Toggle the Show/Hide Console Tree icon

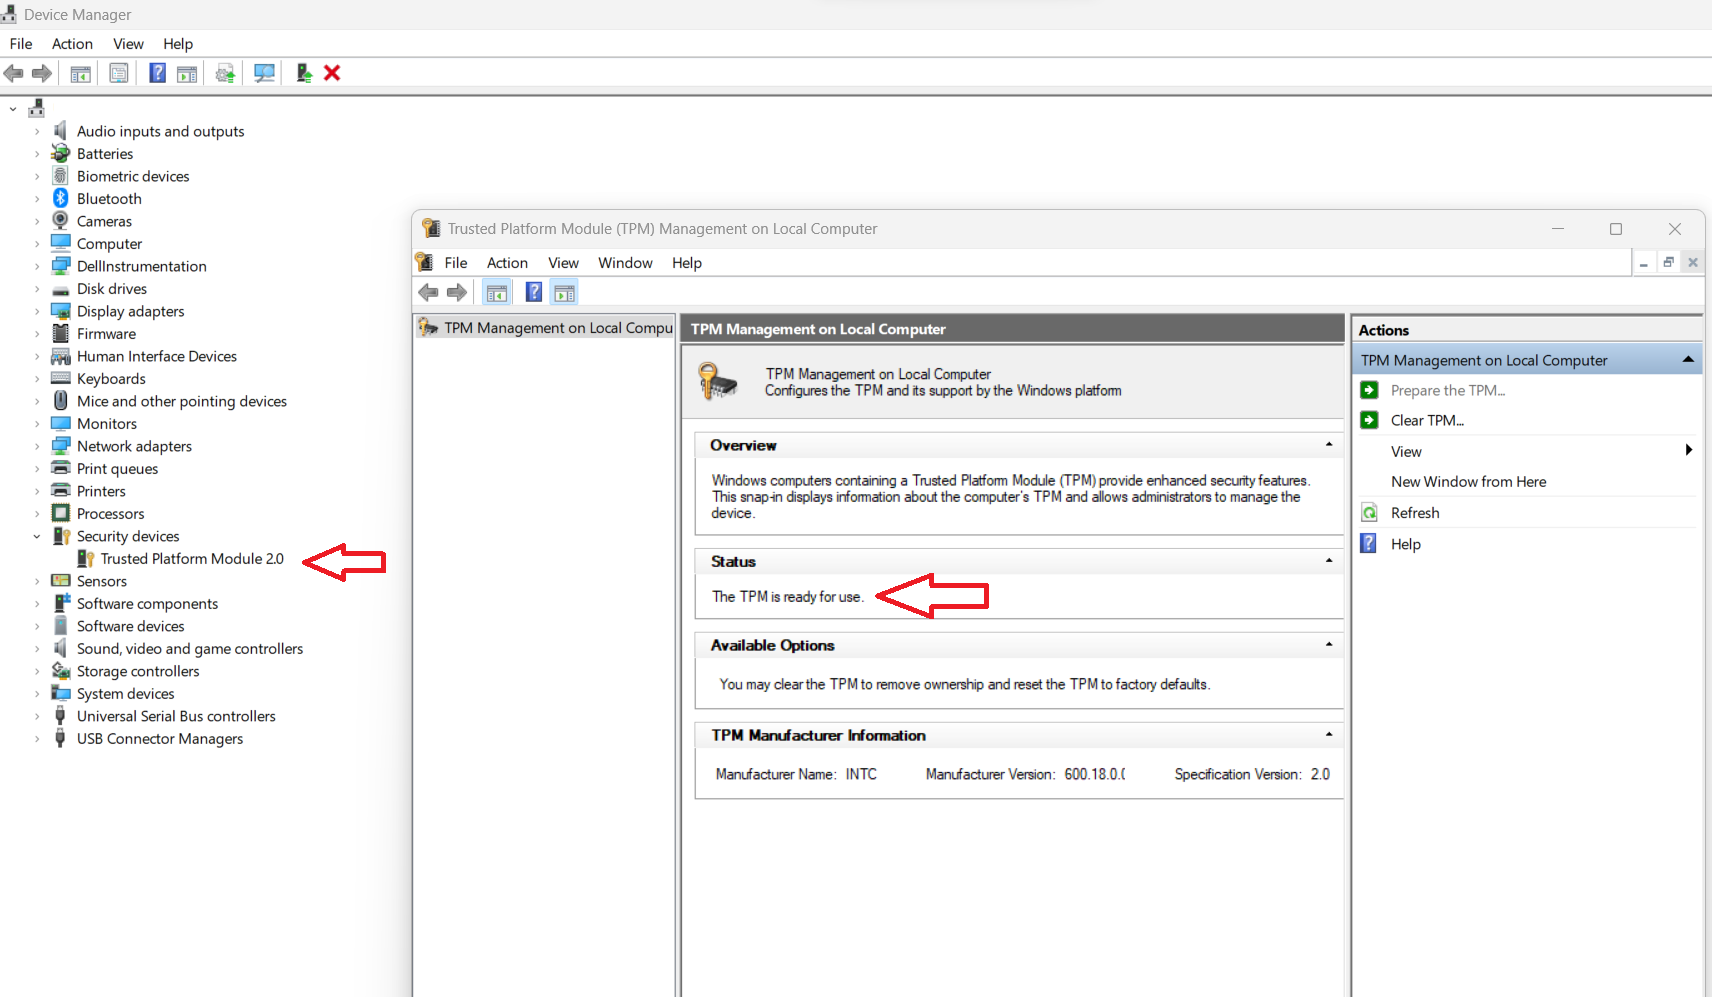pos(81,72)
